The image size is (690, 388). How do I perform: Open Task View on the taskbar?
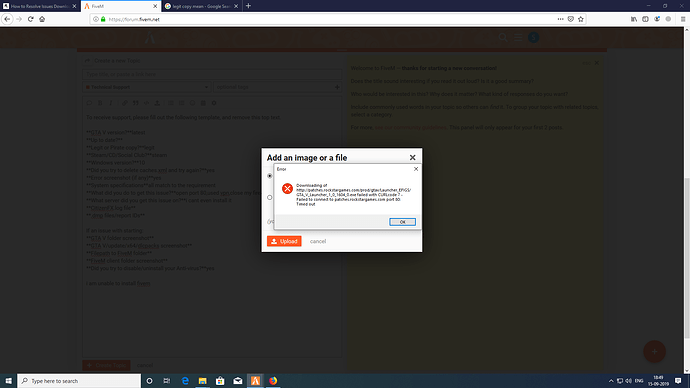(x=167, y=381)
